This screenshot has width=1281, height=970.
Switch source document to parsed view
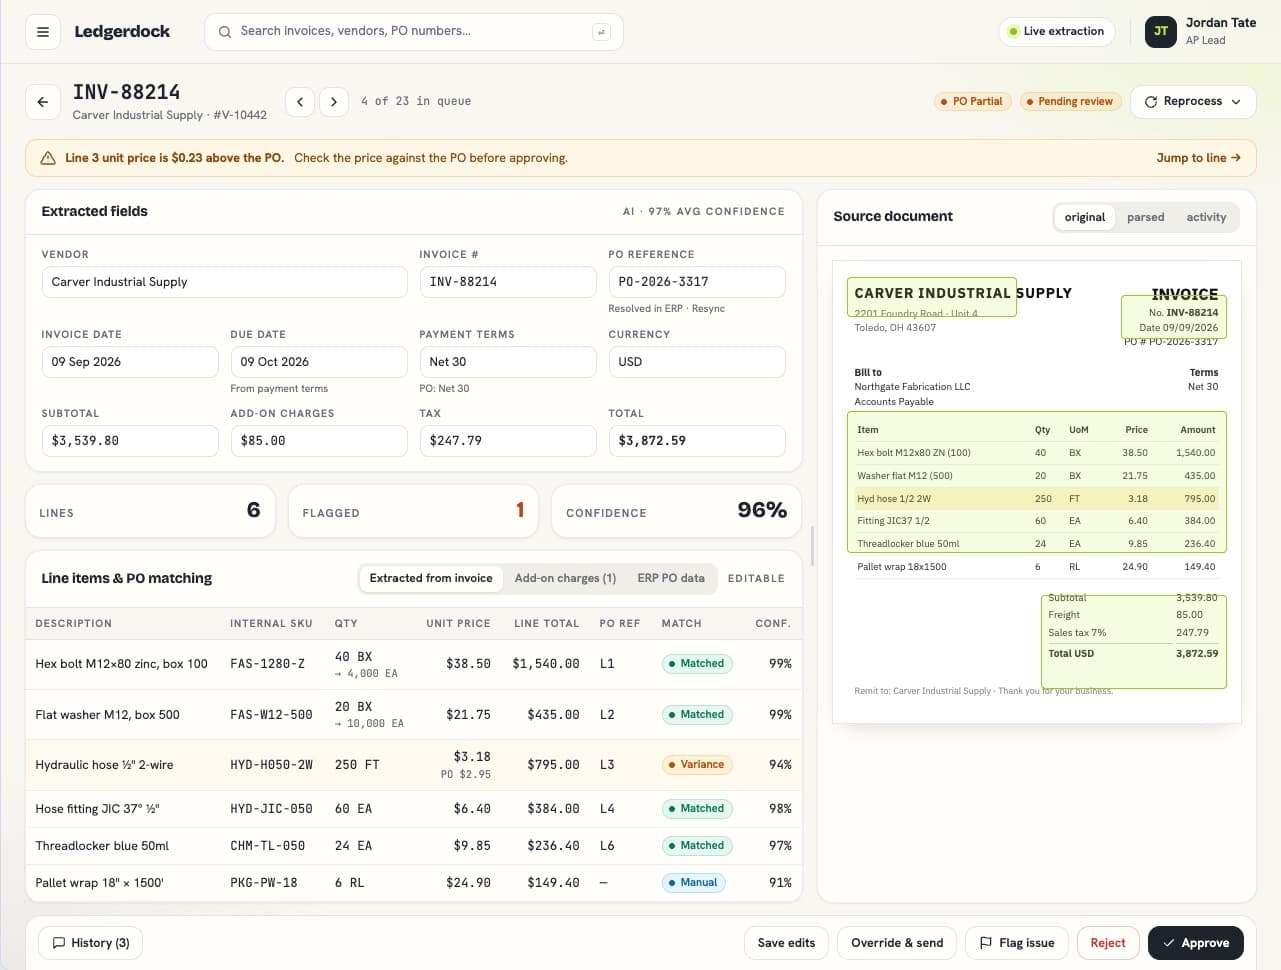1145,217
